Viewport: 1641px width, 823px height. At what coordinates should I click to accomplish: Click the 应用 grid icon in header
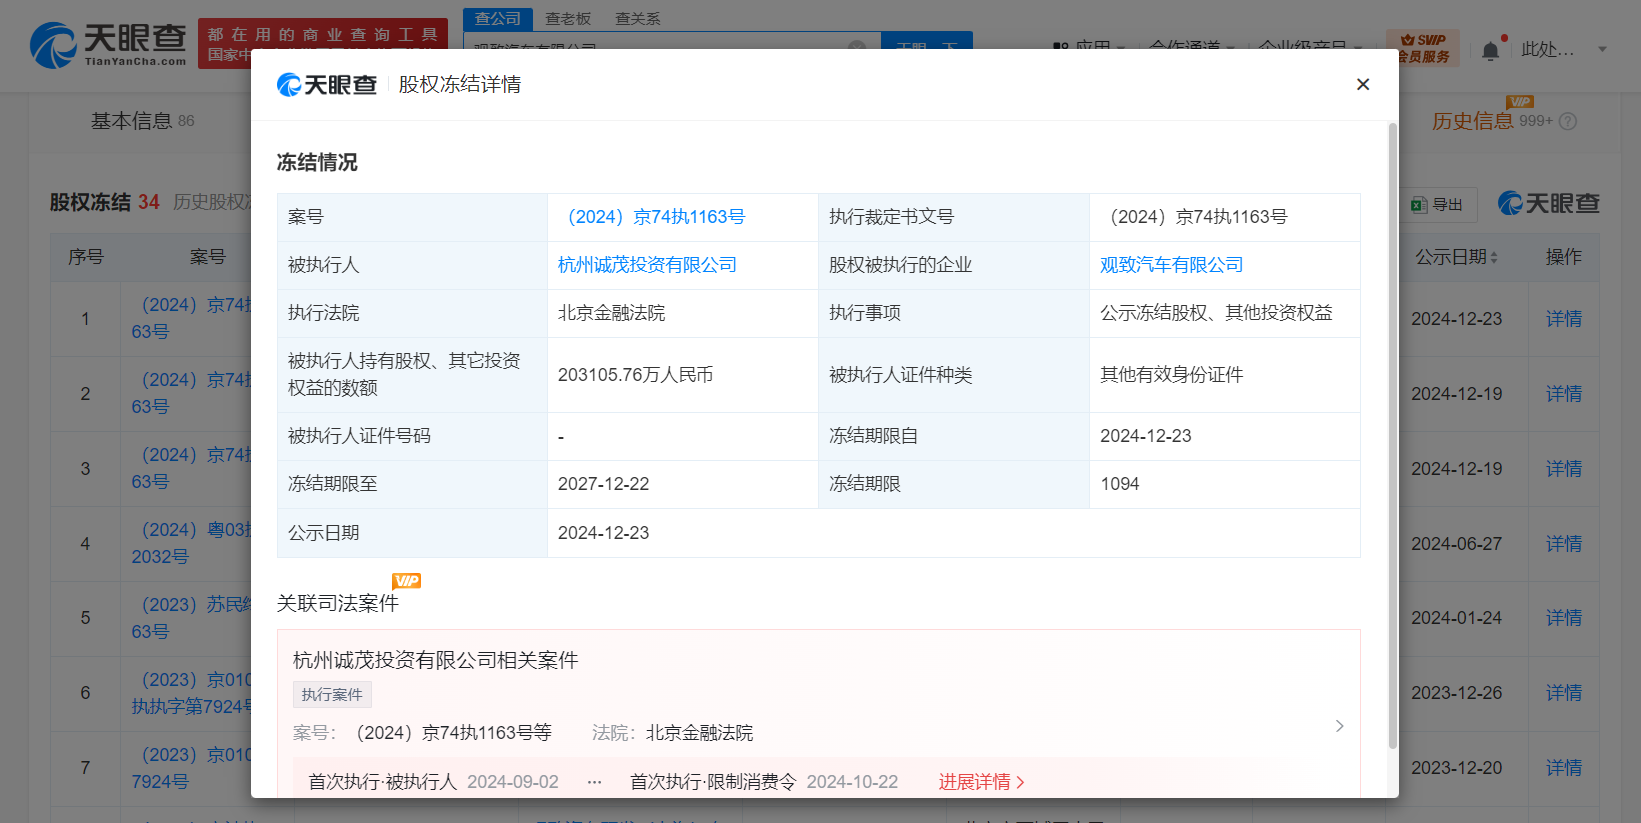point(1060,47)
